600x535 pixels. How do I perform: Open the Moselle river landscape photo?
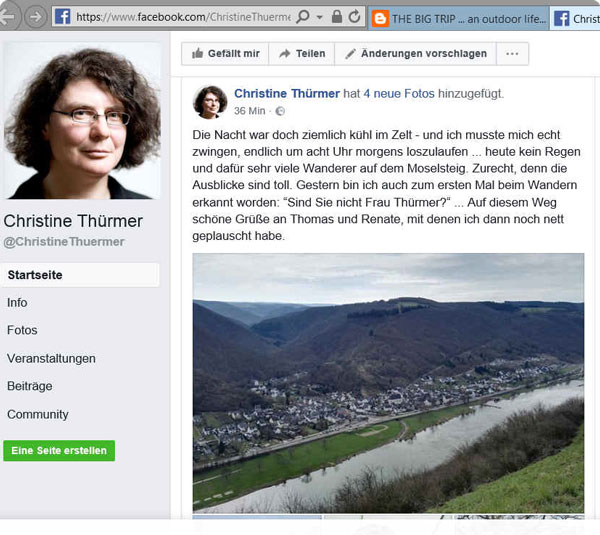388,383
